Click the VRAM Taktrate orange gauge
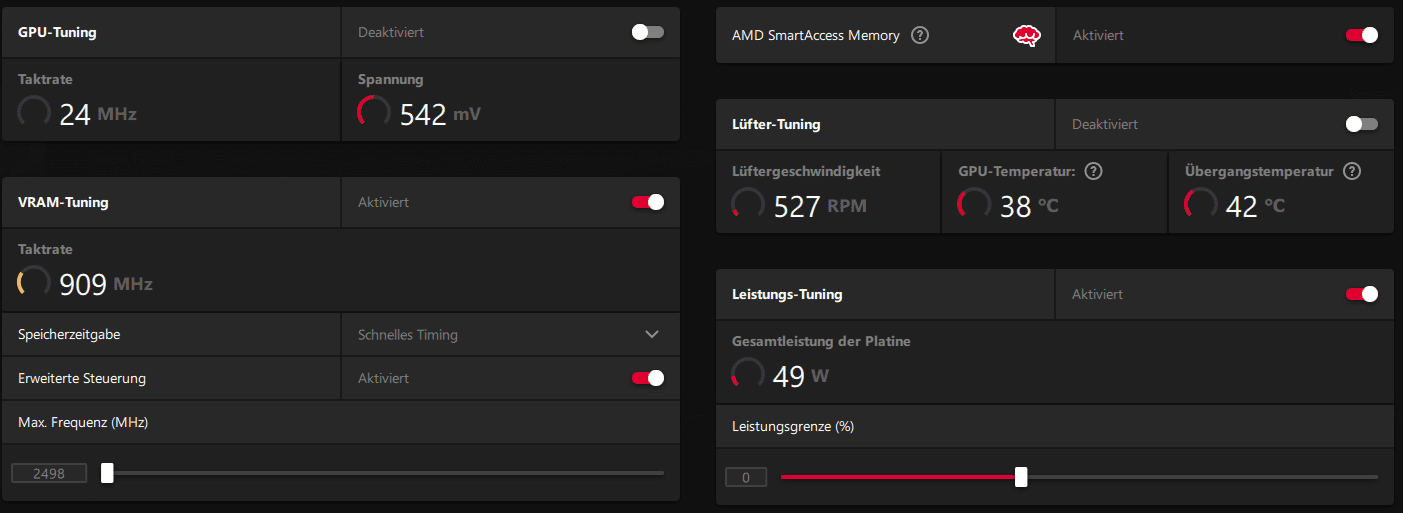 point(34,282)
